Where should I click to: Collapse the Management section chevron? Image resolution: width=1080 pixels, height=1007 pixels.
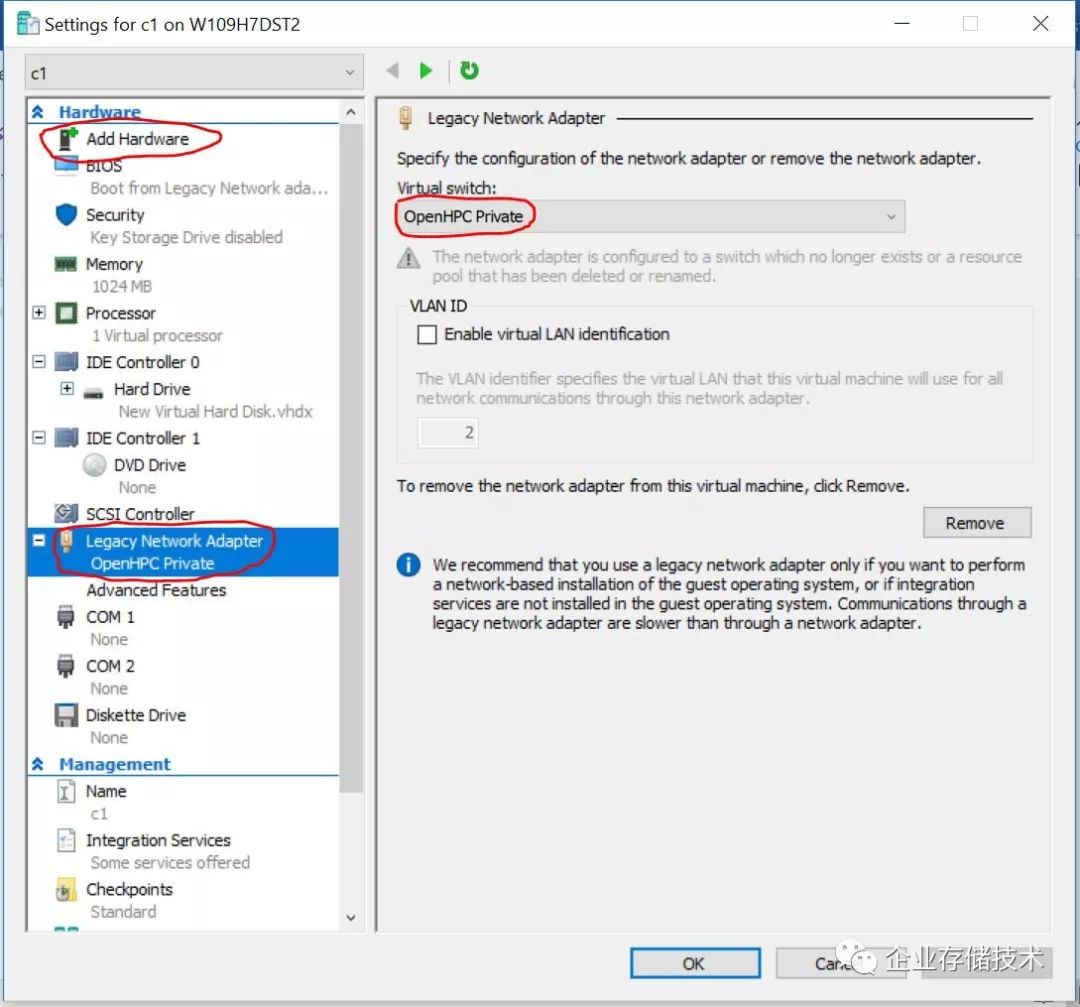point(38,764)
